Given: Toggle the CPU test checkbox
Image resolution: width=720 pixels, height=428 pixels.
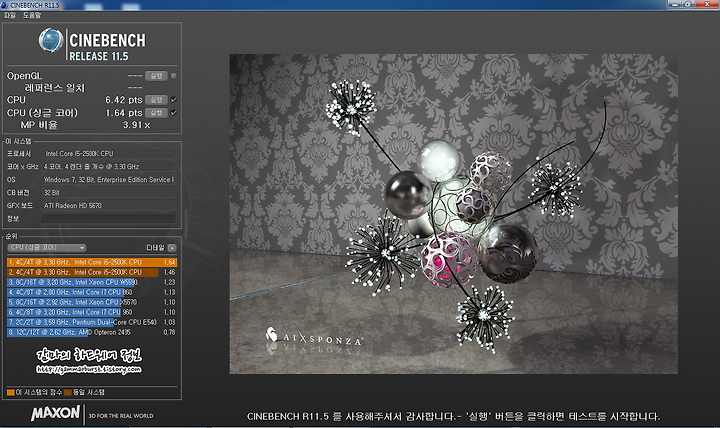Looking at the screenshot, I should pyautogui.click(x=174, y=100).
